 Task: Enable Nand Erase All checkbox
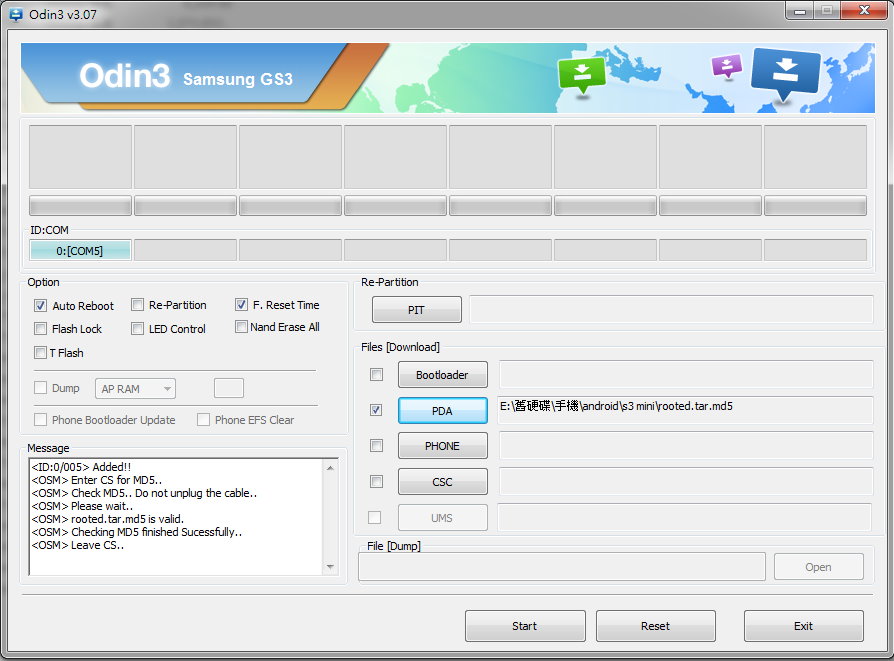point(241,327)
